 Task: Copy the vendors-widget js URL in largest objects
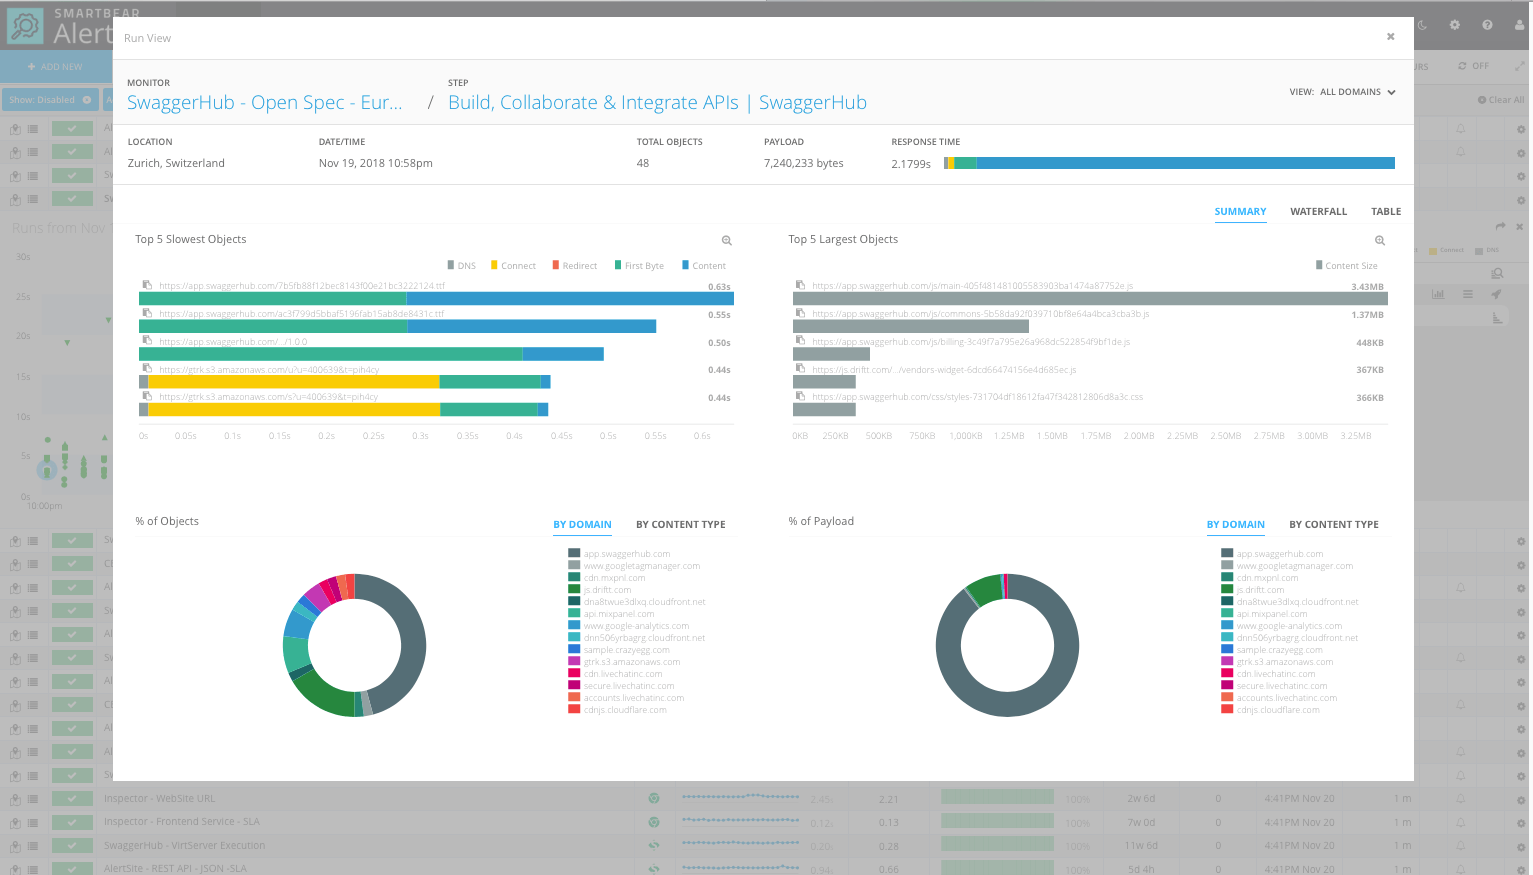click(x=798, y=368)
